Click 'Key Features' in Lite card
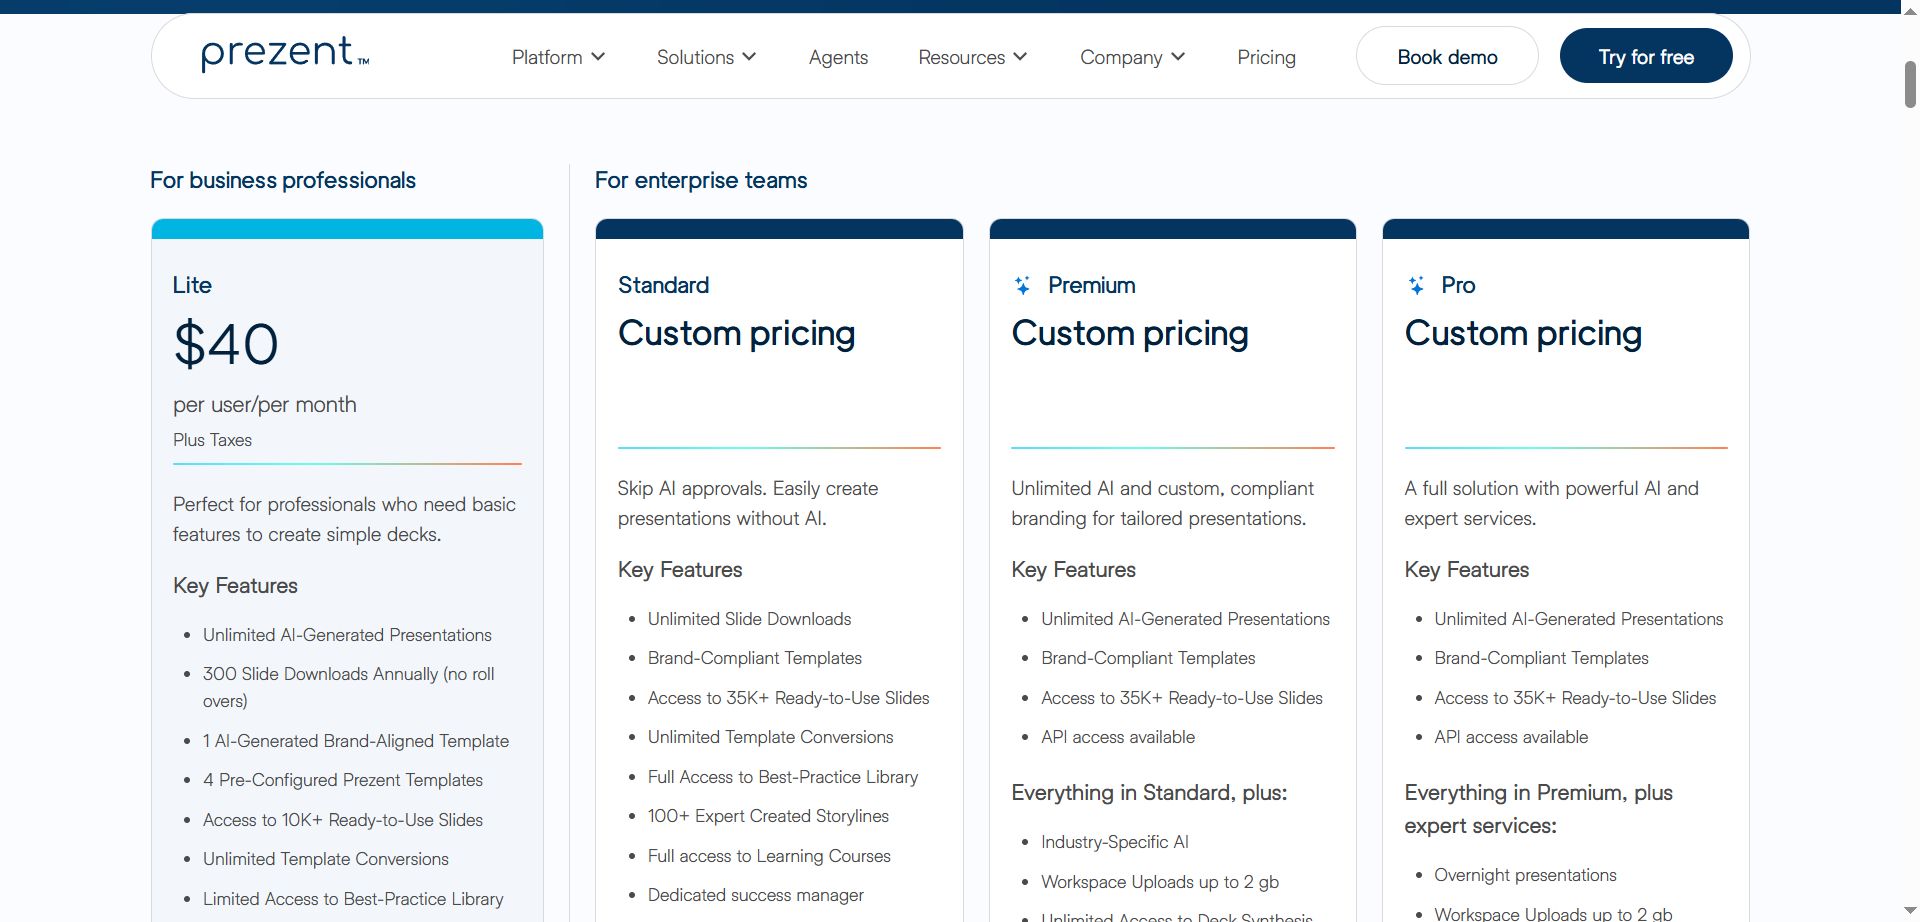This screenshot has width=1920, height=922. point(235,586)
